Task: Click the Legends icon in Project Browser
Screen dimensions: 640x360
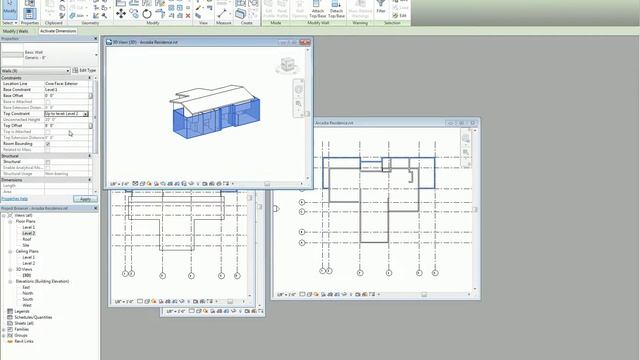Action: tap(10, 311)
